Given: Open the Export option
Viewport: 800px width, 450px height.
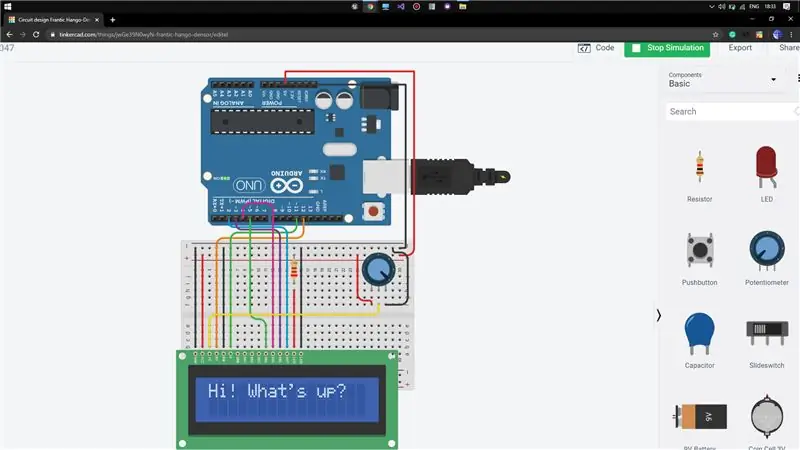Looking at the screenshot, I should coord(740,48).
